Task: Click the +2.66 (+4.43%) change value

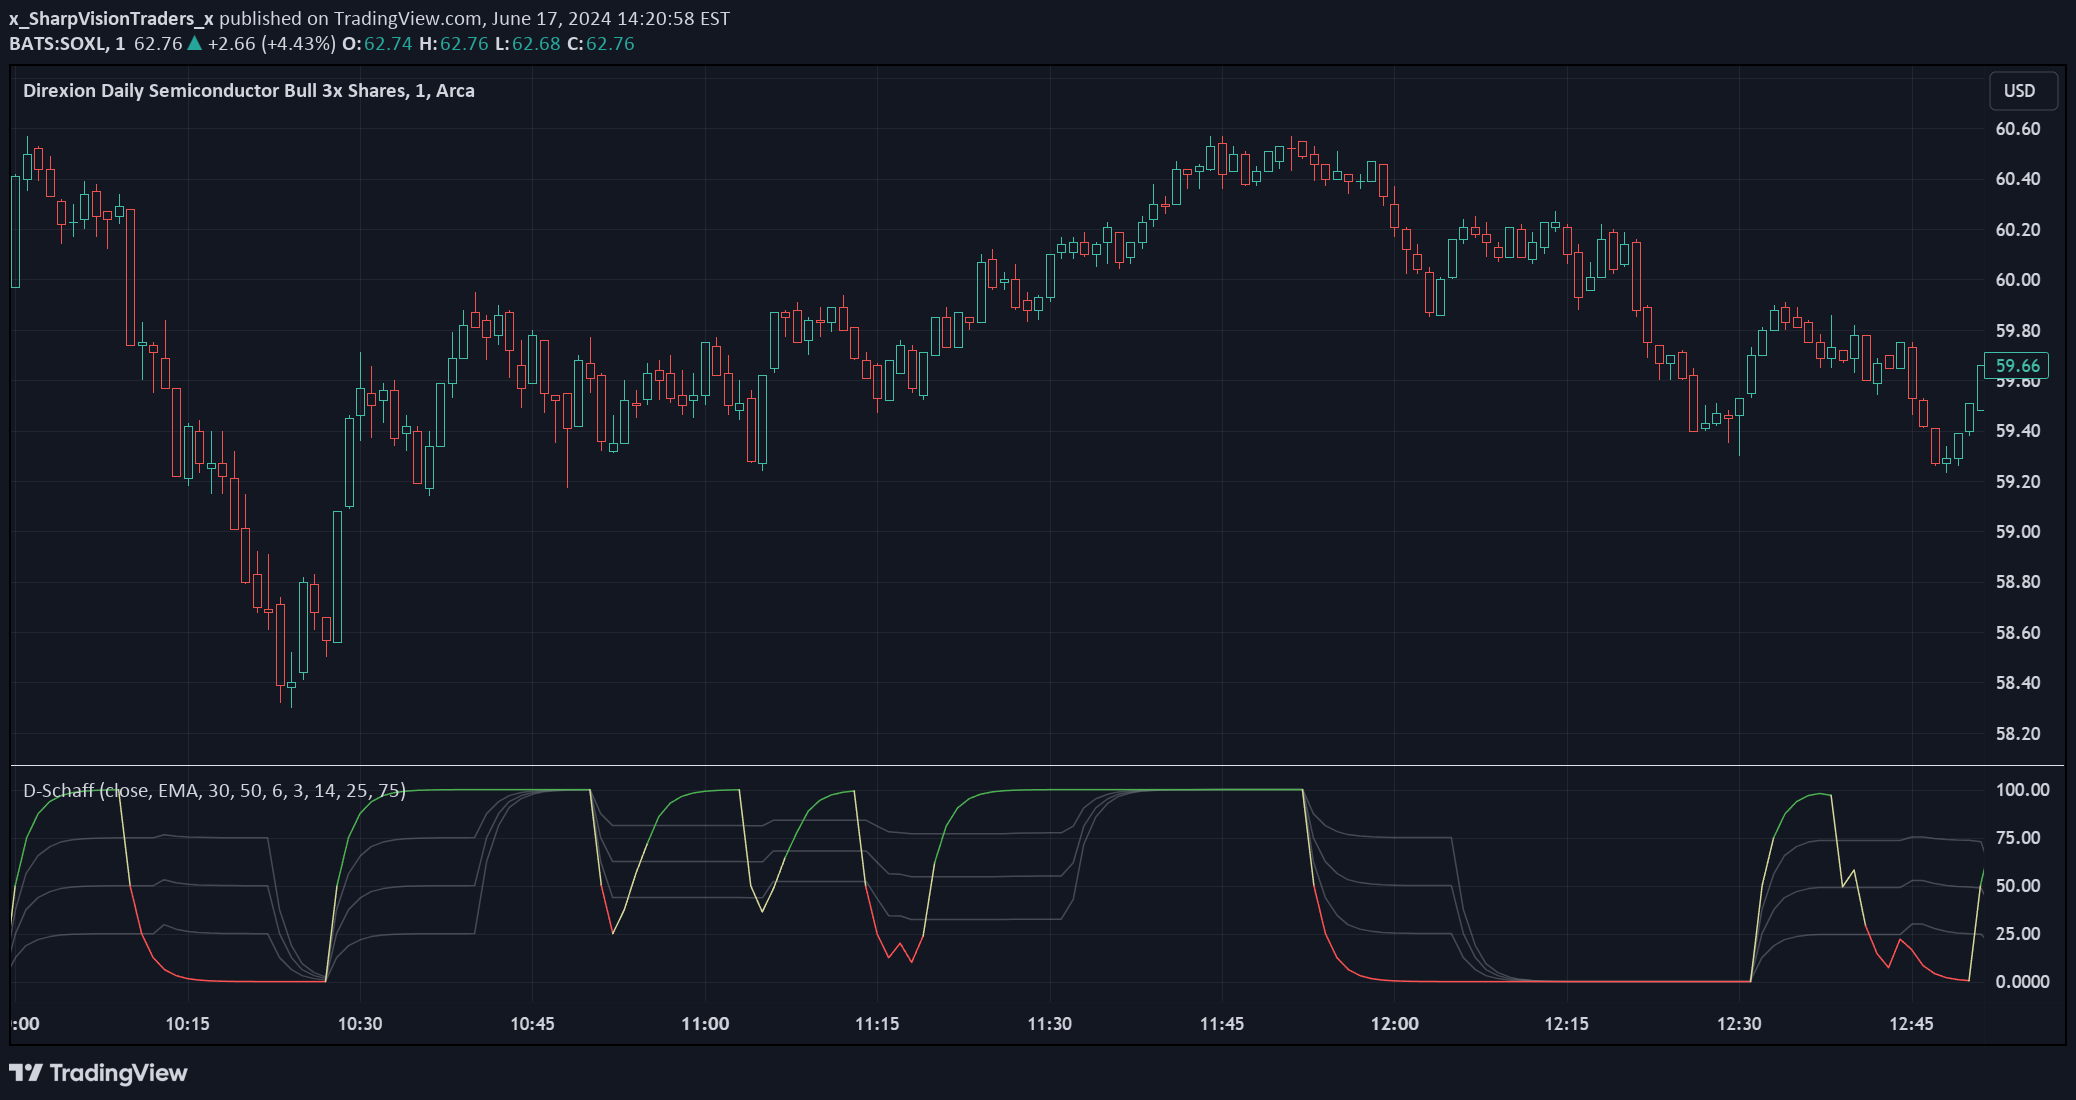Action: (x=271, y=44)
